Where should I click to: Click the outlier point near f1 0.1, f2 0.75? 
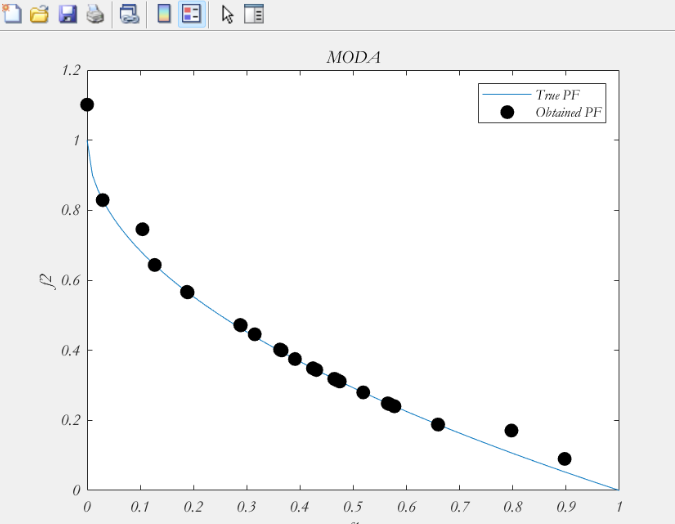[x=142, y=229]
